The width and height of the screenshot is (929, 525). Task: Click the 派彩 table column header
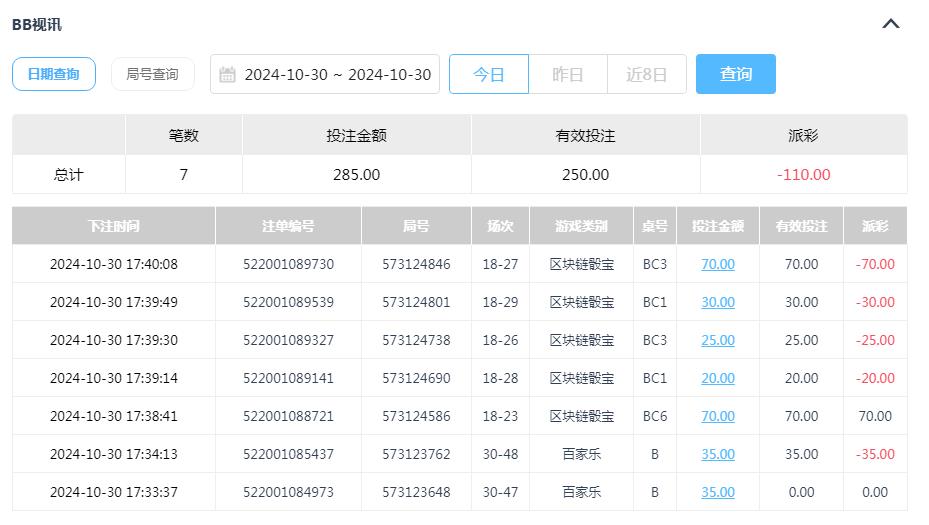[874, 226]
